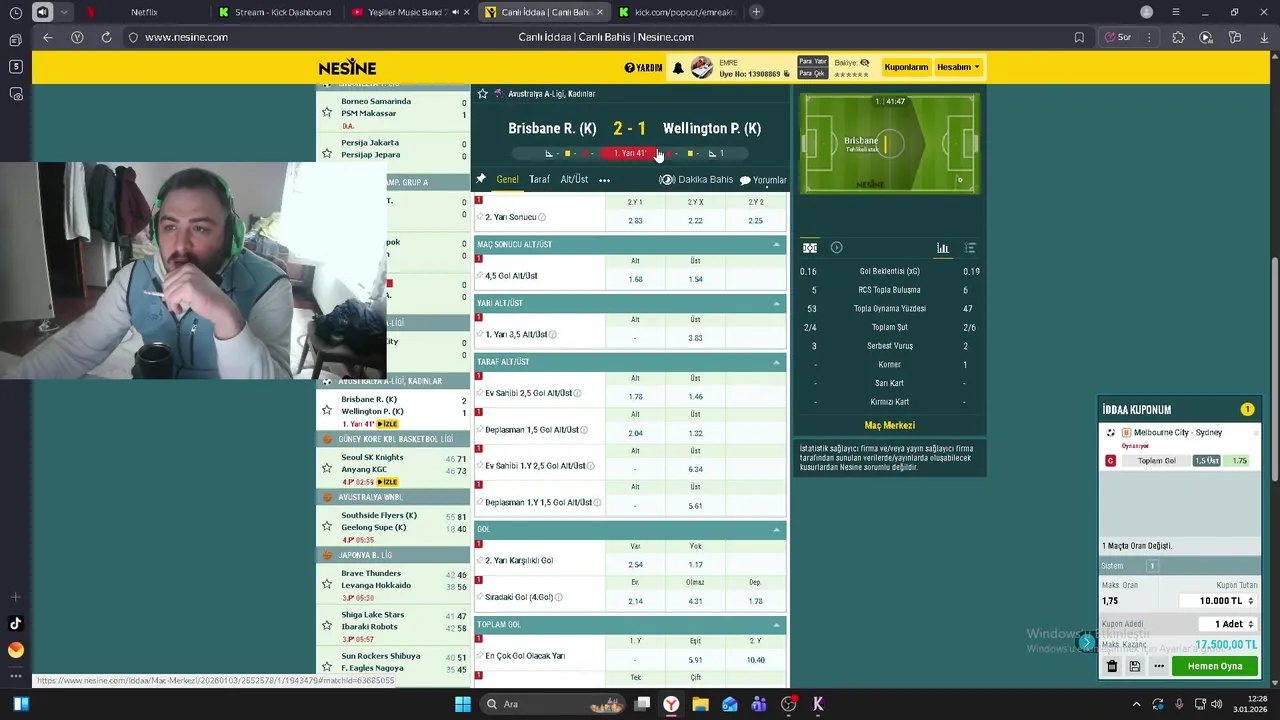This screenshot has width=1280, height=720.
Task: Collapse YARI ALT/ÜST section
Action: 776,303
